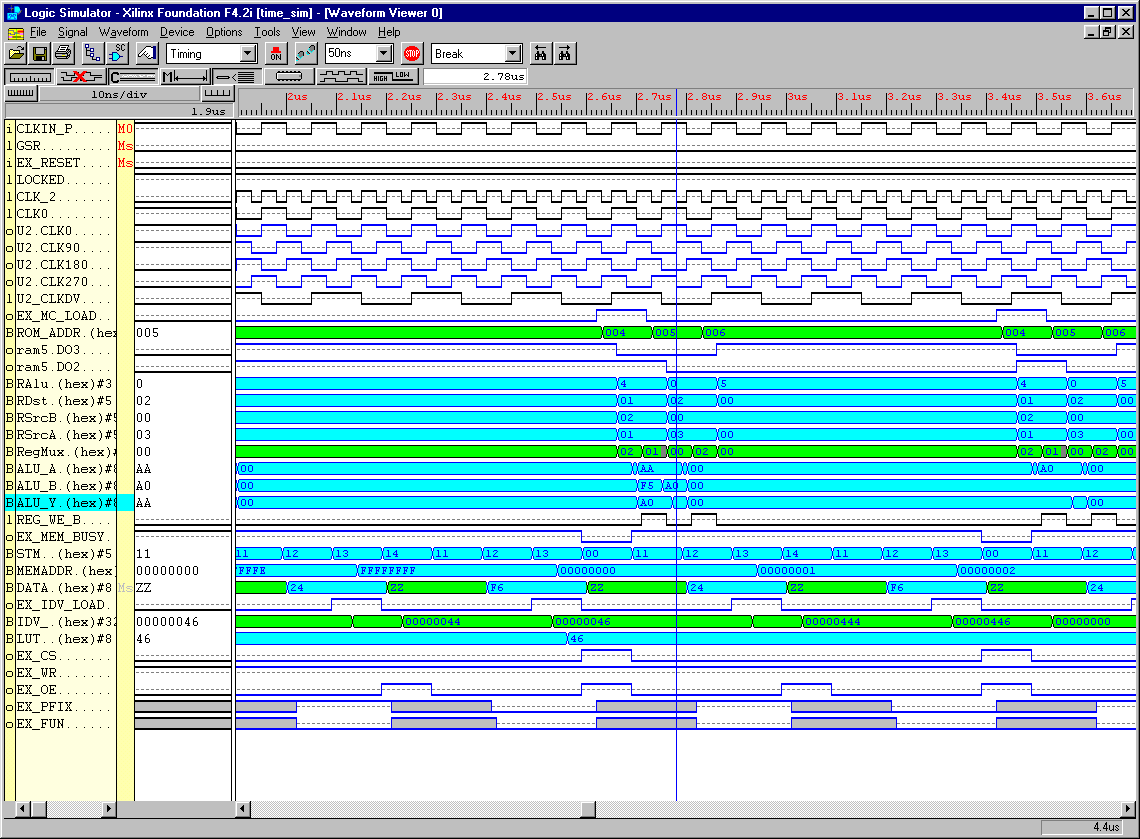The image size is (1140, 839).
Task: Click the power ON icon
Action: pos(276,54)
